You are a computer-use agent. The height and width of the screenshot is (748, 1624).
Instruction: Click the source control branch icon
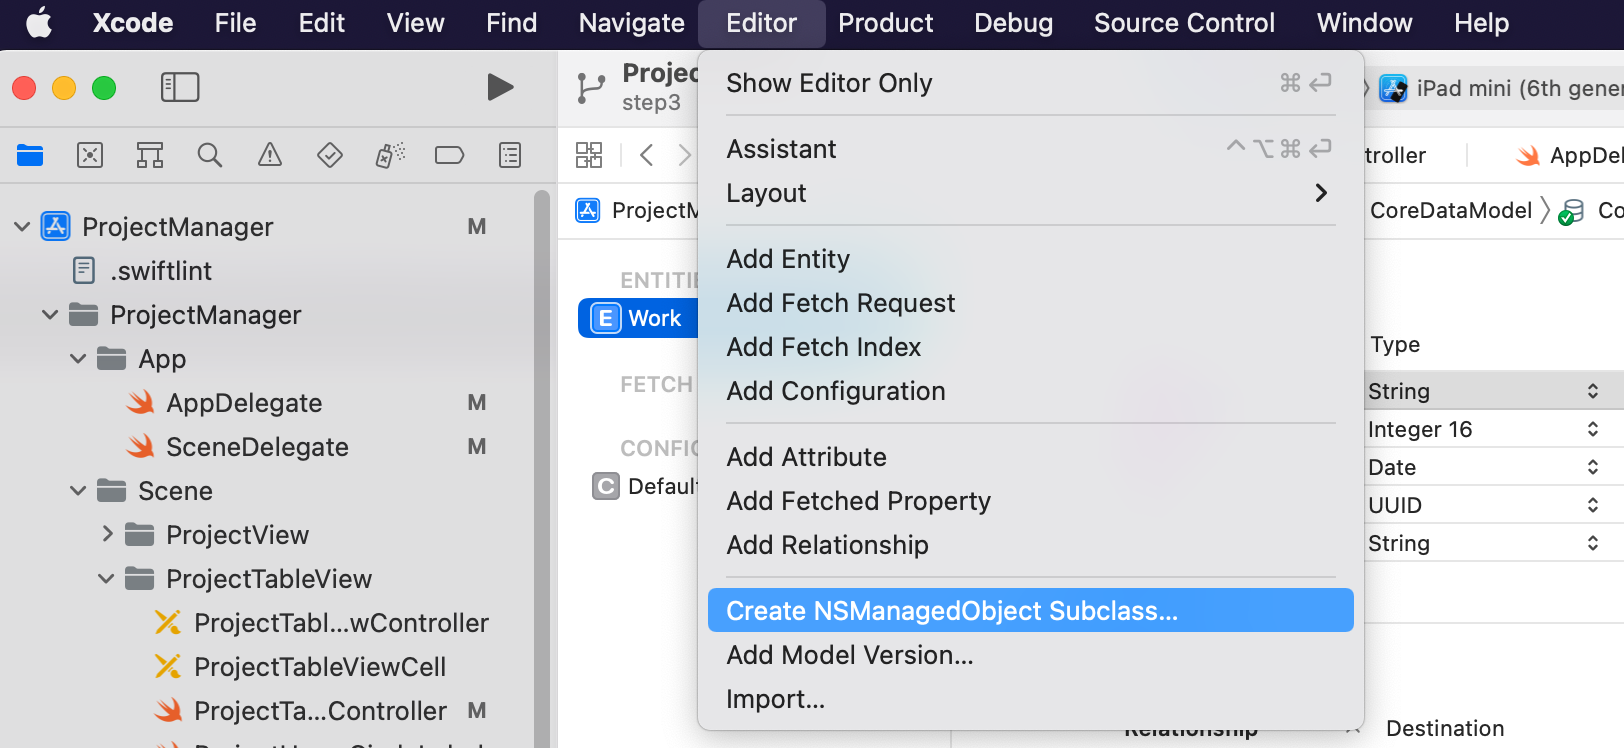tap(591, 89)
